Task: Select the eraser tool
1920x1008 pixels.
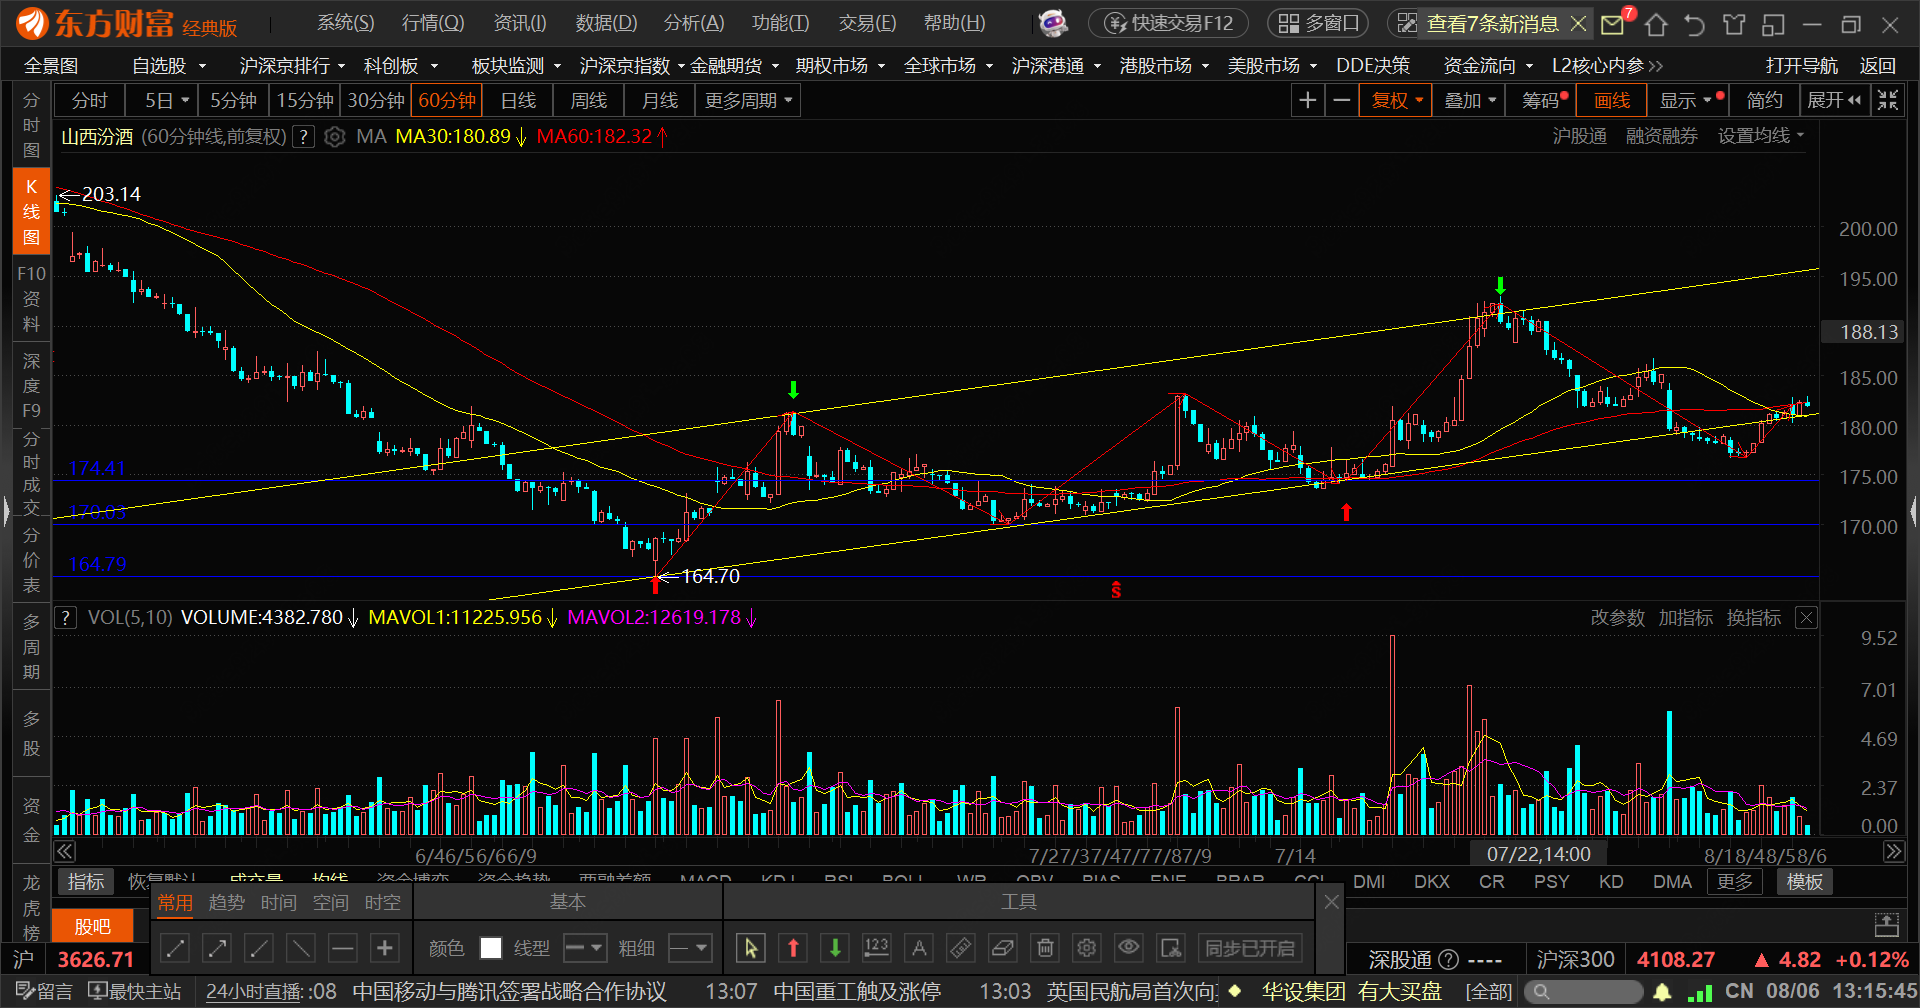Action: pyautogui.click(x=1003, y=947)
